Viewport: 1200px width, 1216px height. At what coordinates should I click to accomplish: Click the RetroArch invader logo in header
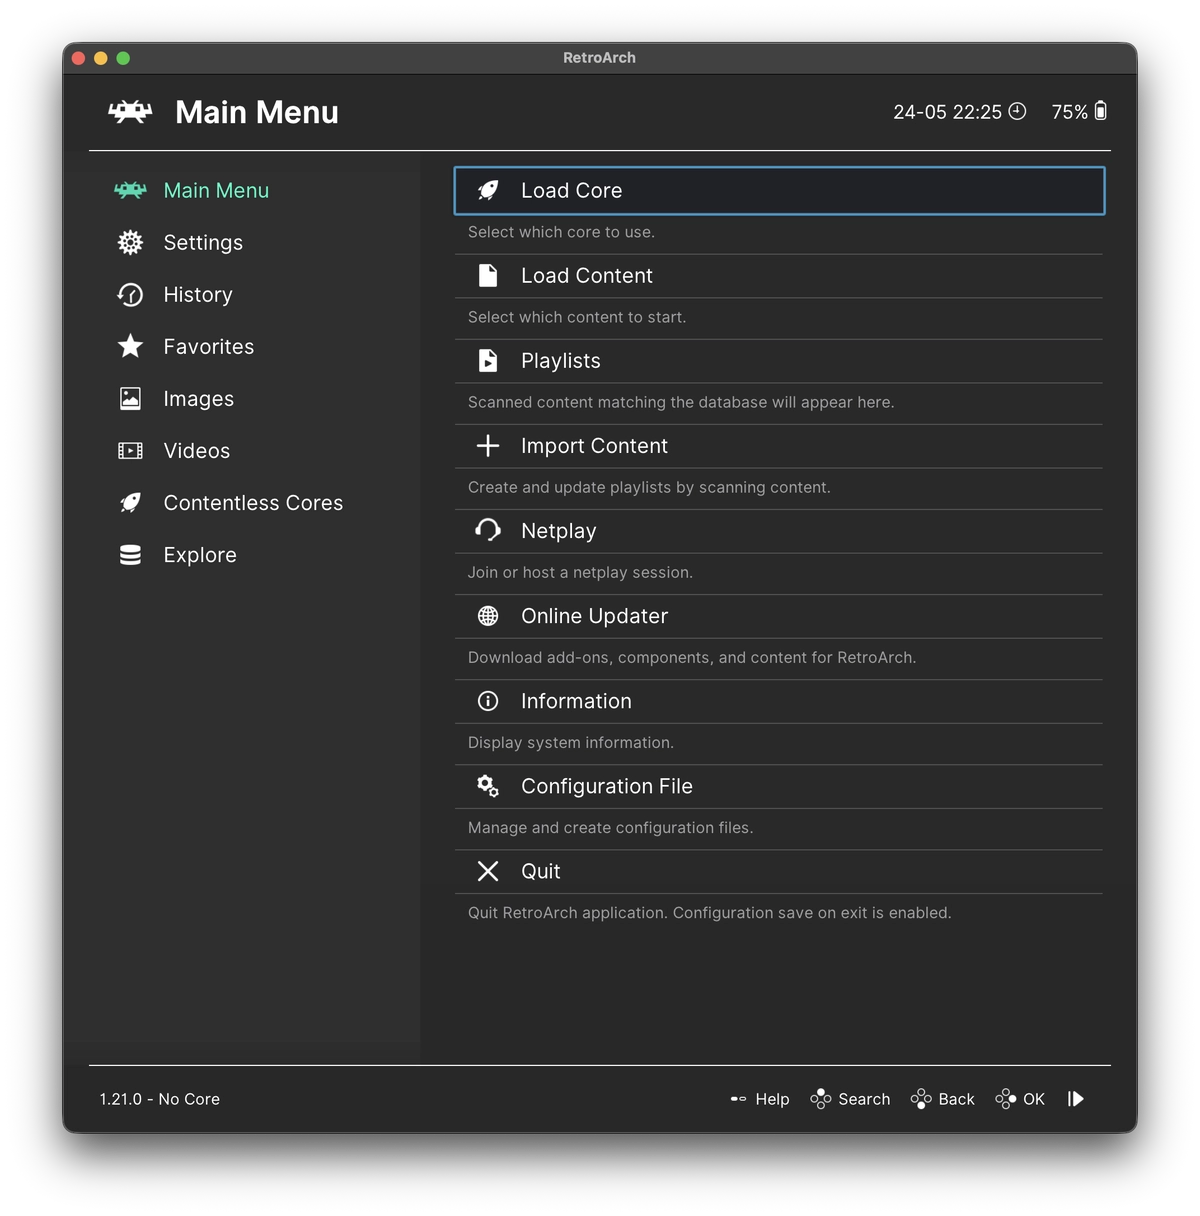click(x=130, y=112)
